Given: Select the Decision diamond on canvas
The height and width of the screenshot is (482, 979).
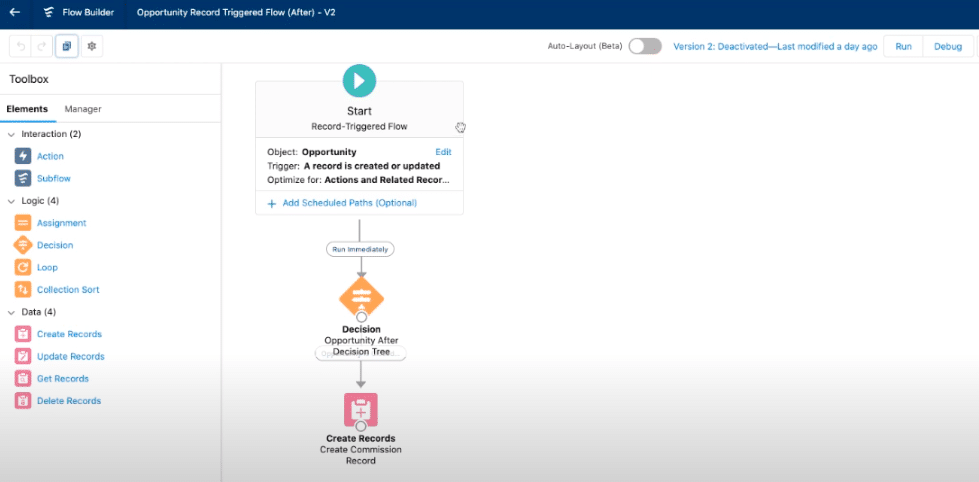Looking at the screenshot, I should [361, 298].
